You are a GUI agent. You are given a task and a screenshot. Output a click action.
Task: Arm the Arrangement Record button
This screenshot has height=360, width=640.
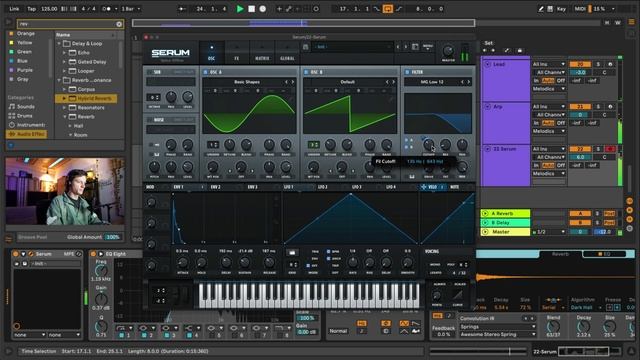click(x=262, y=9)
